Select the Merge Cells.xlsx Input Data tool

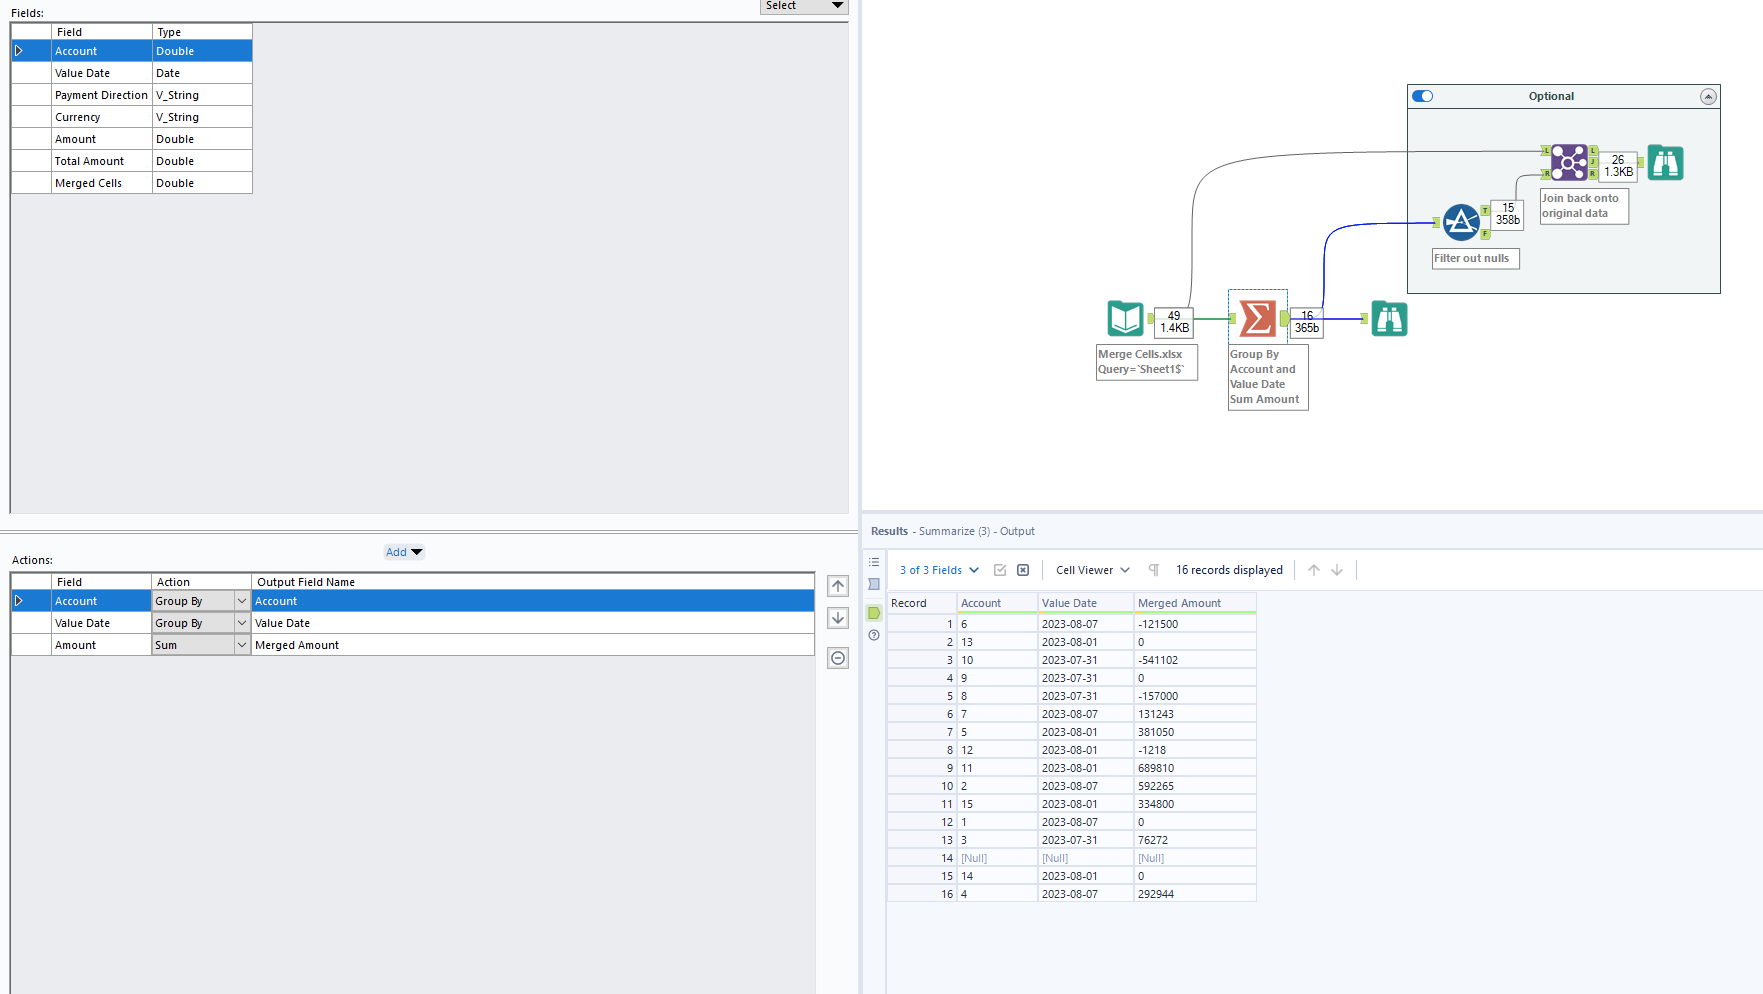[1124, 319]
